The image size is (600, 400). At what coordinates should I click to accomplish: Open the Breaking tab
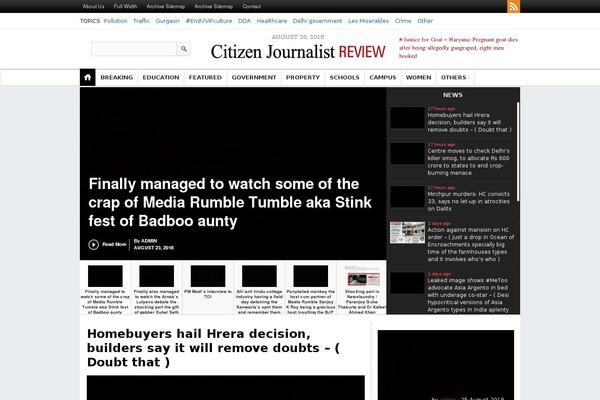117,77
